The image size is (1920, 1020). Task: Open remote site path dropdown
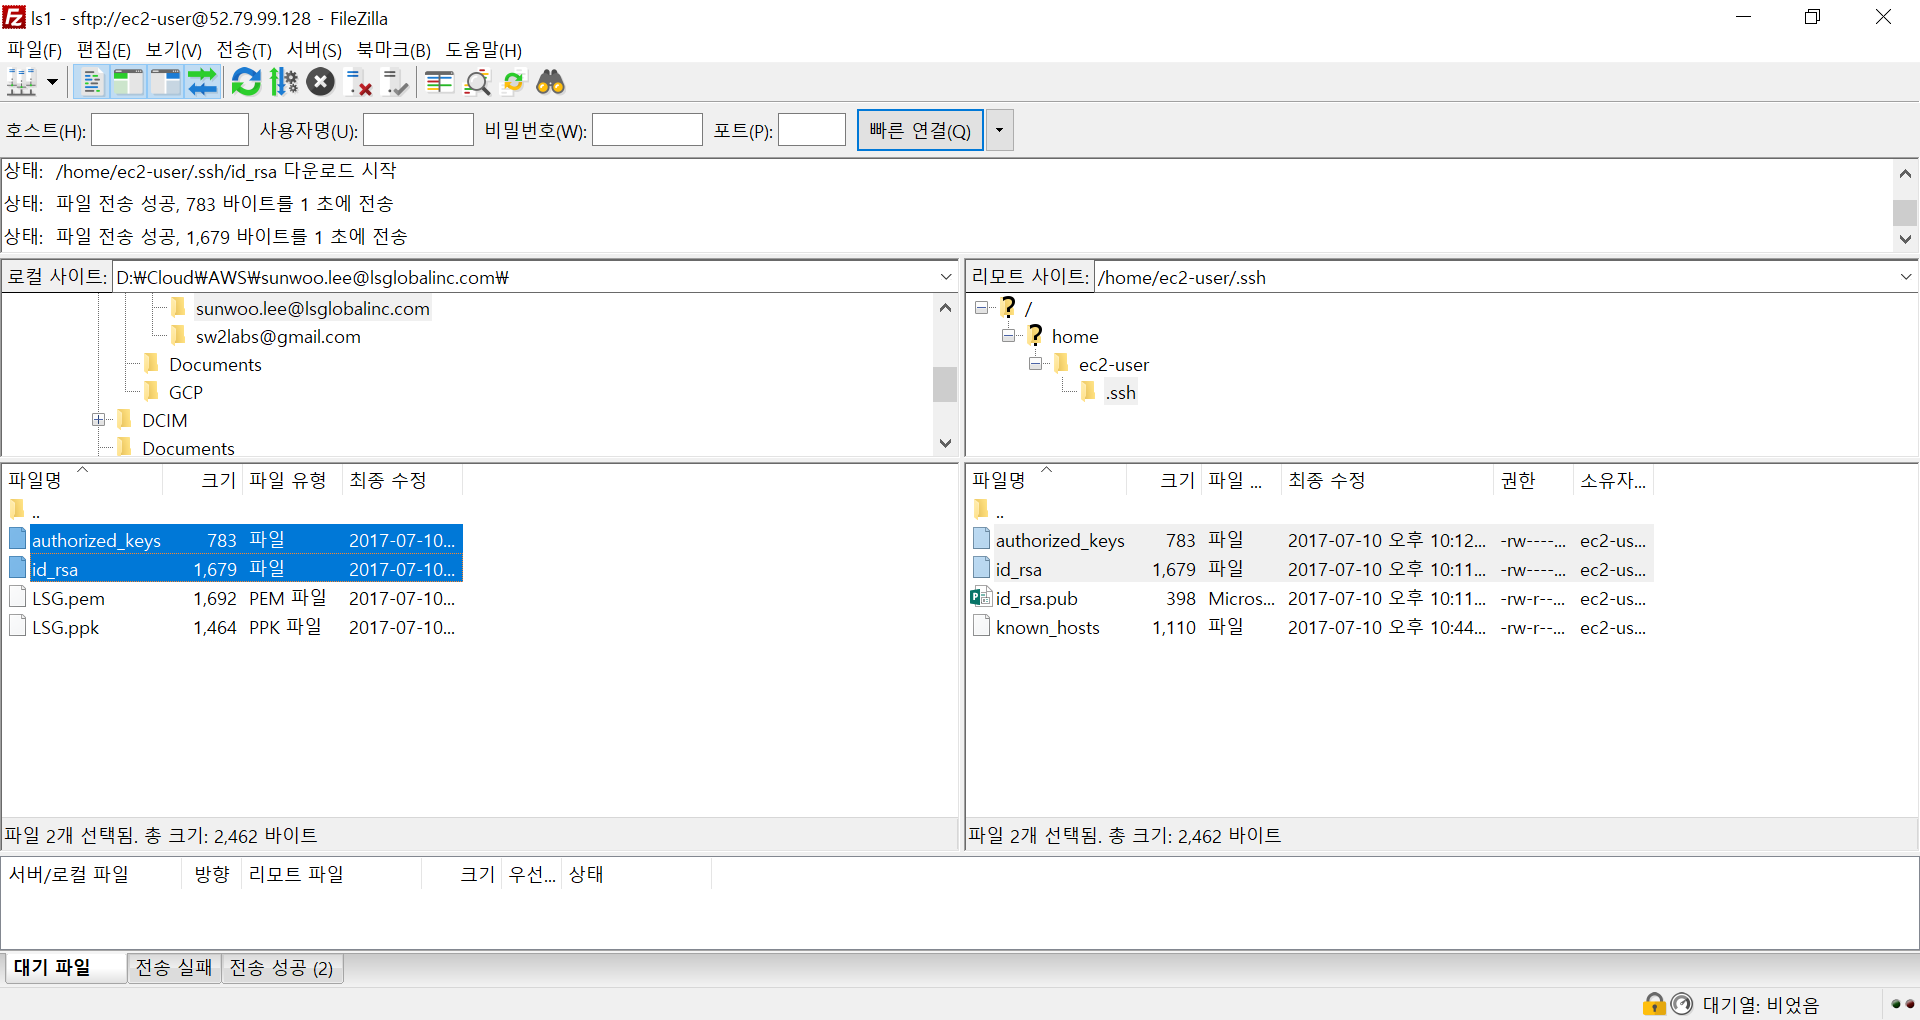pos(1906,277)
